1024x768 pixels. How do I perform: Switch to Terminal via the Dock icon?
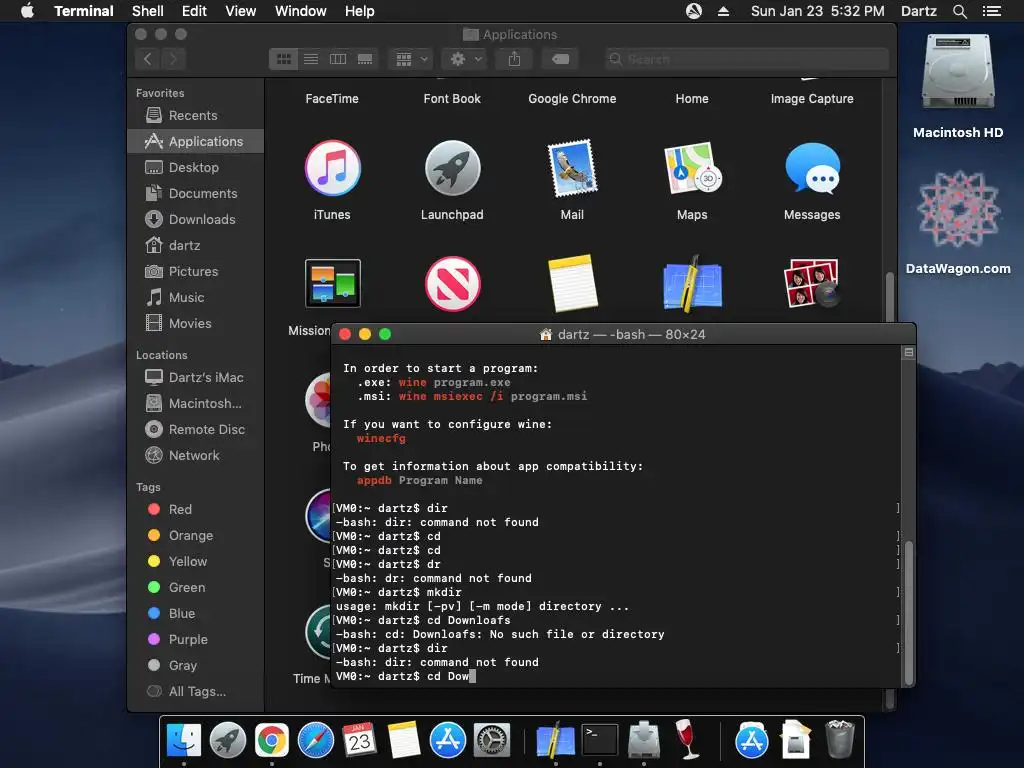pyautogui.click(x=600, y=741)
